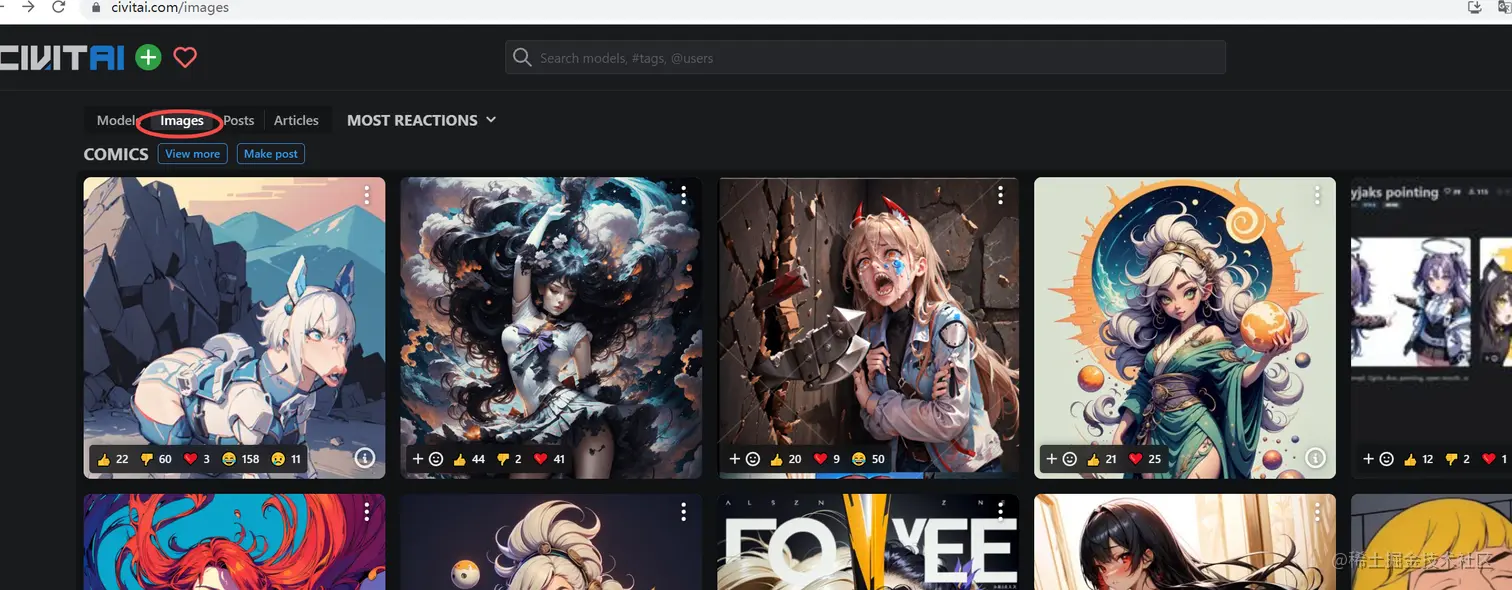Click the Civitai logo
The height and width of the screenshot is (590, 1512).
(62, 57)
